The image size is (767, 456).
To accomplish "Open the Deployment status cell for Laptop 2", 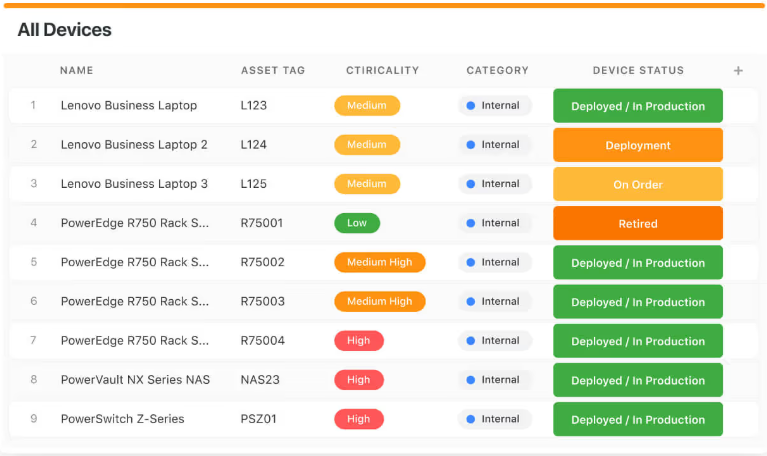I will 637,145.
